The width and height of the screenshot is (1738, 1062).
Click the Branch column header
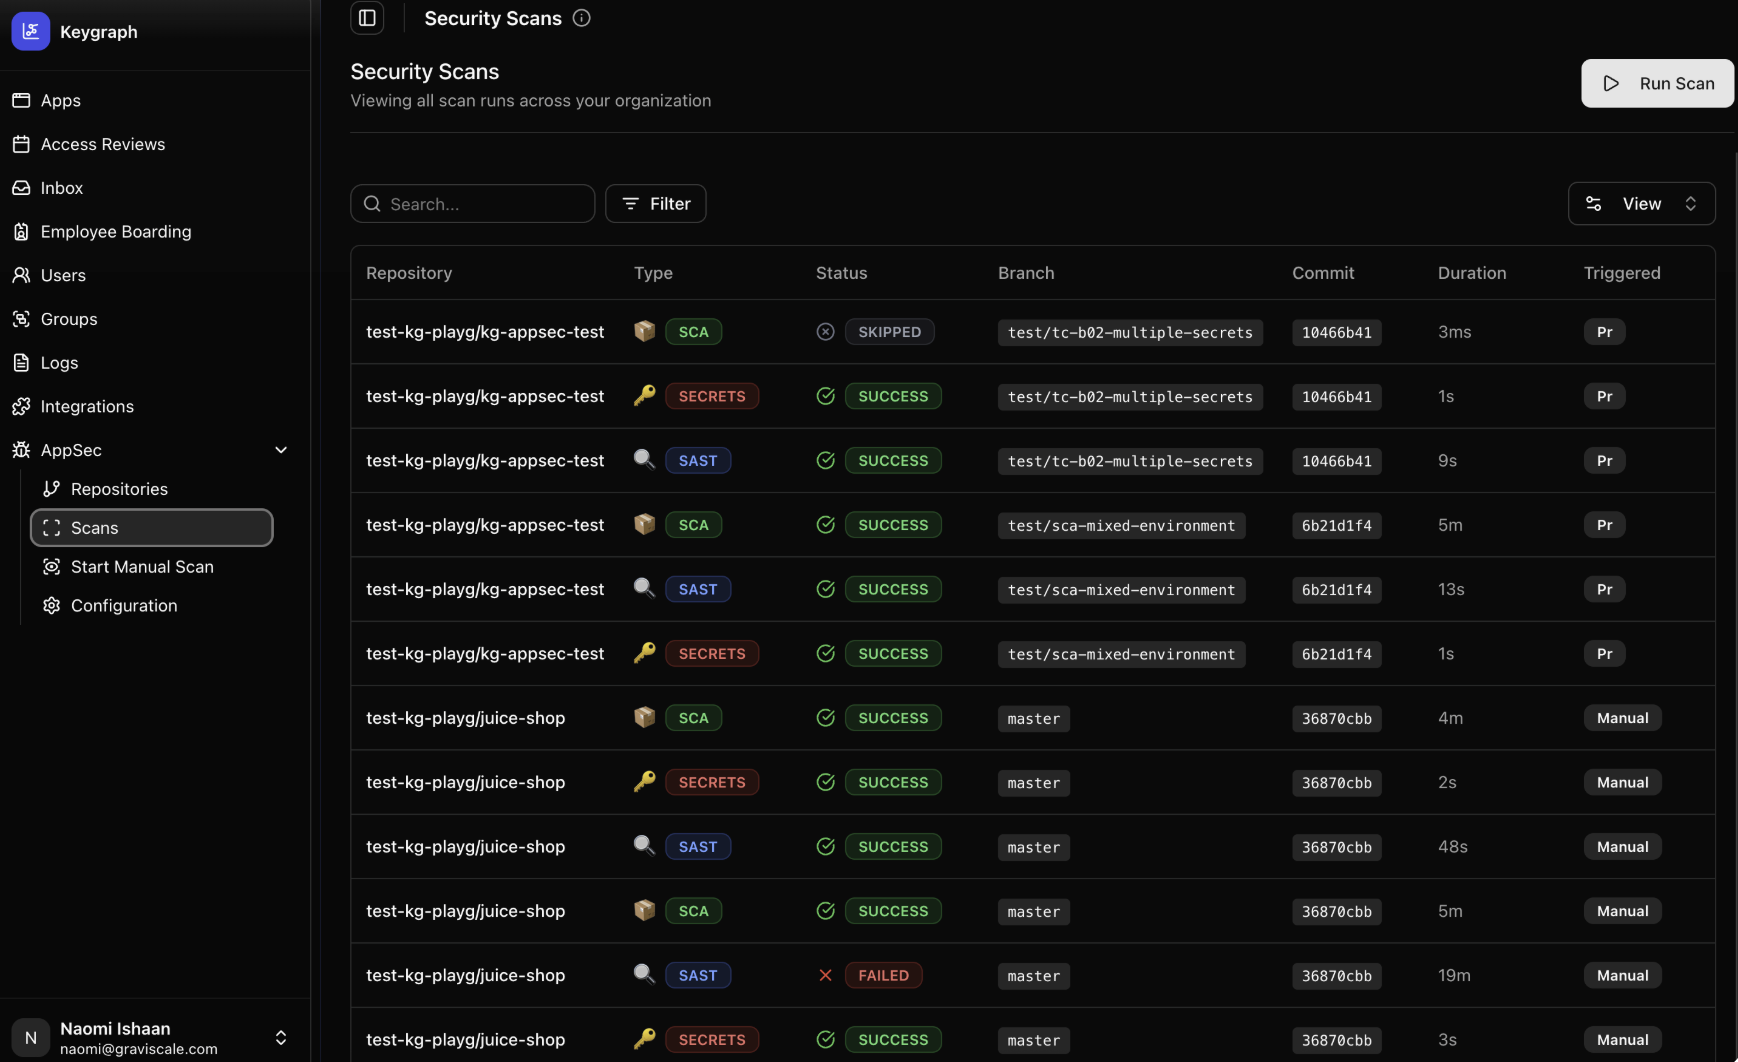tap(1026, 273)
